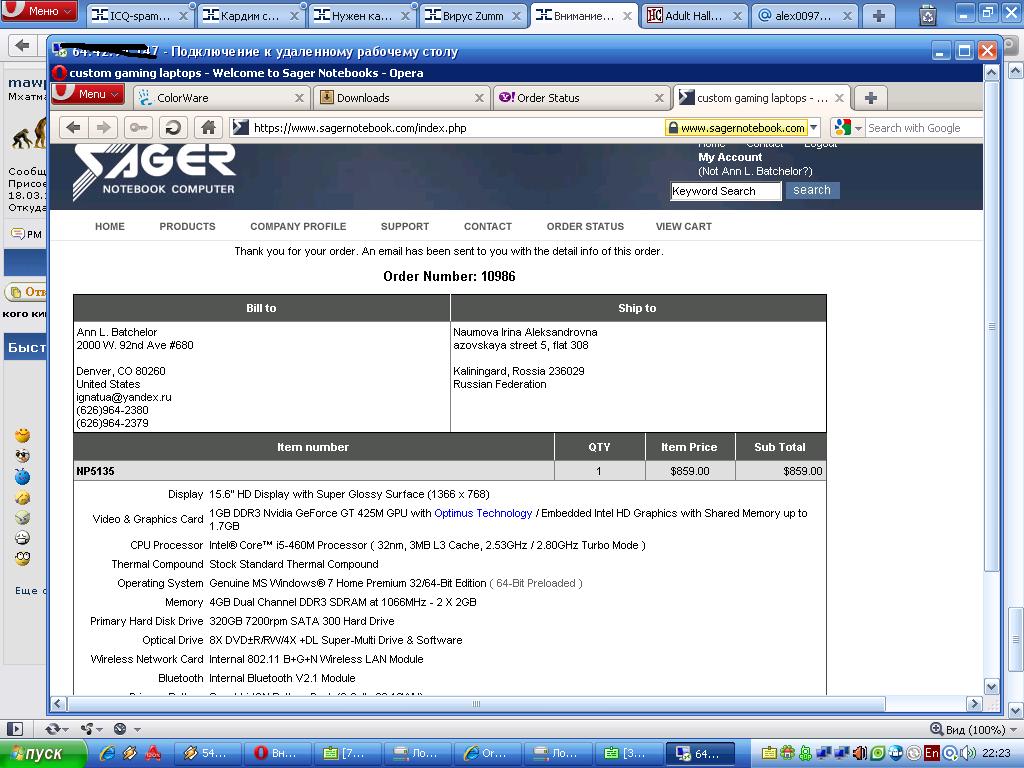1024x768 pixels.
Task: Click the Sager Notebook Computer logo
Action: [154, 172]
